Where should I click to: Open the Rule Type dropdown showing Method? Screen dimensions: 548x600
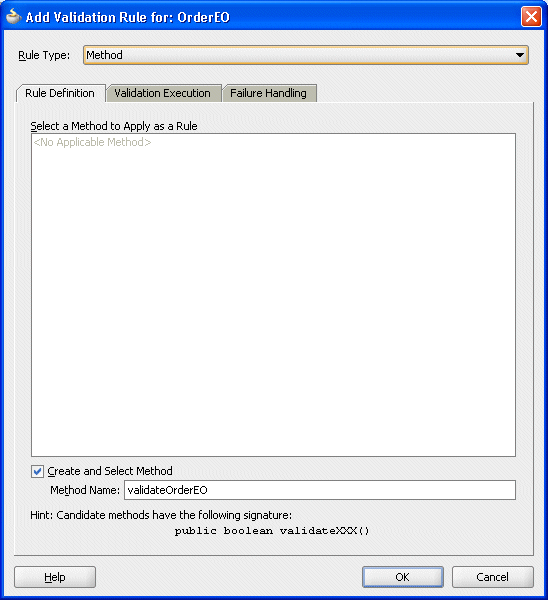[305, 55]
